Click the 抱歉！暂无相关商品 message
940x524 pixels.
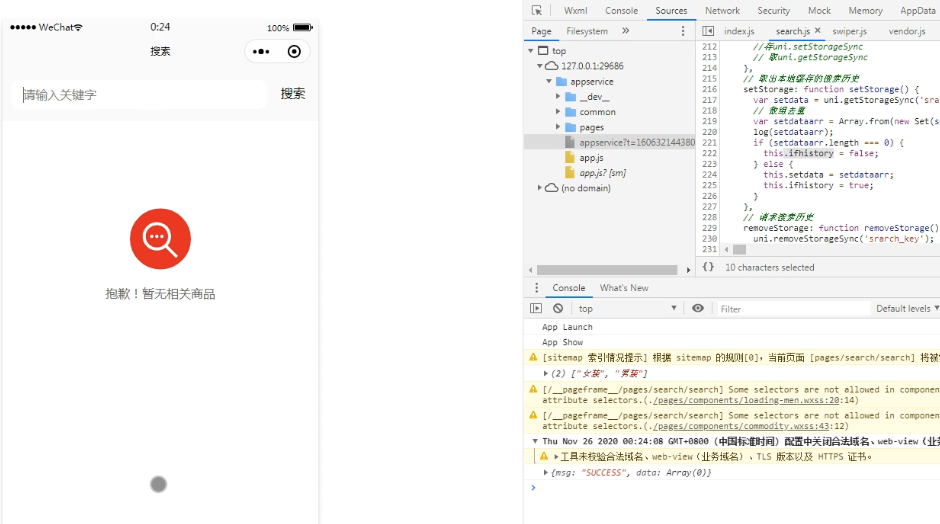pyautogui.click(x=160, y=294)
